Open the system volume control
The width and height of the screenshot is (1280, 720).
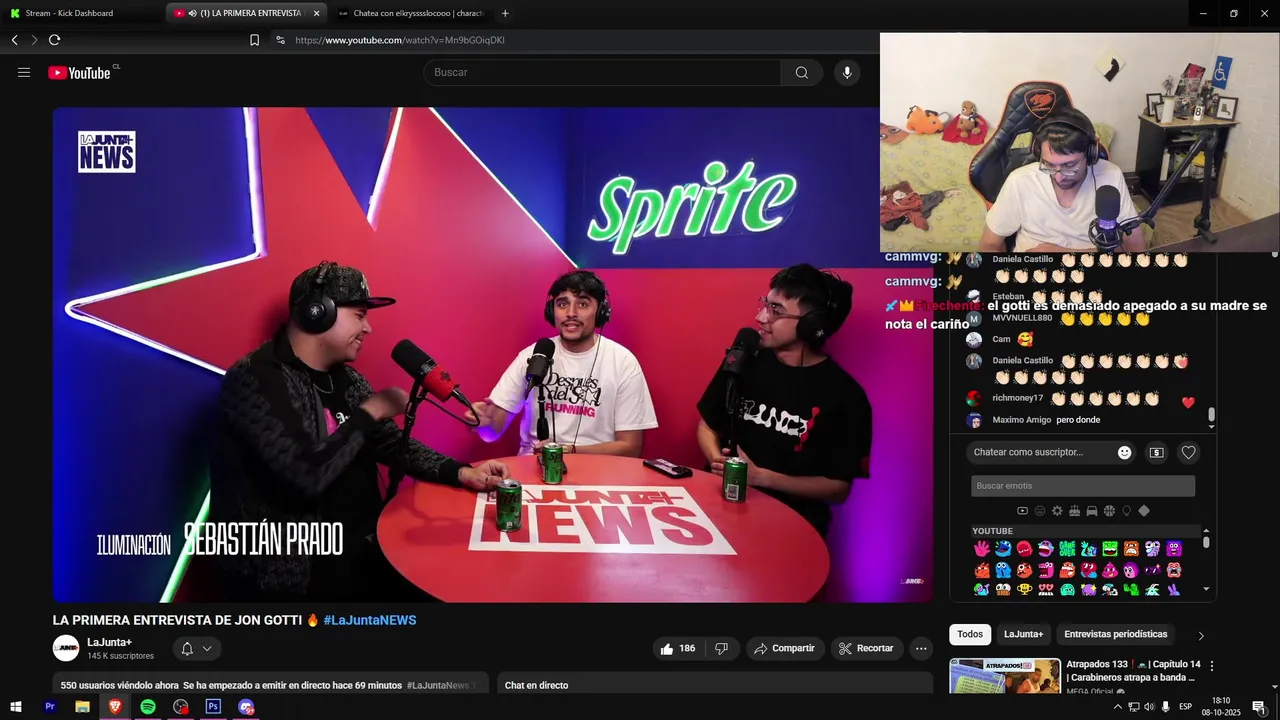pos(1149,707)
